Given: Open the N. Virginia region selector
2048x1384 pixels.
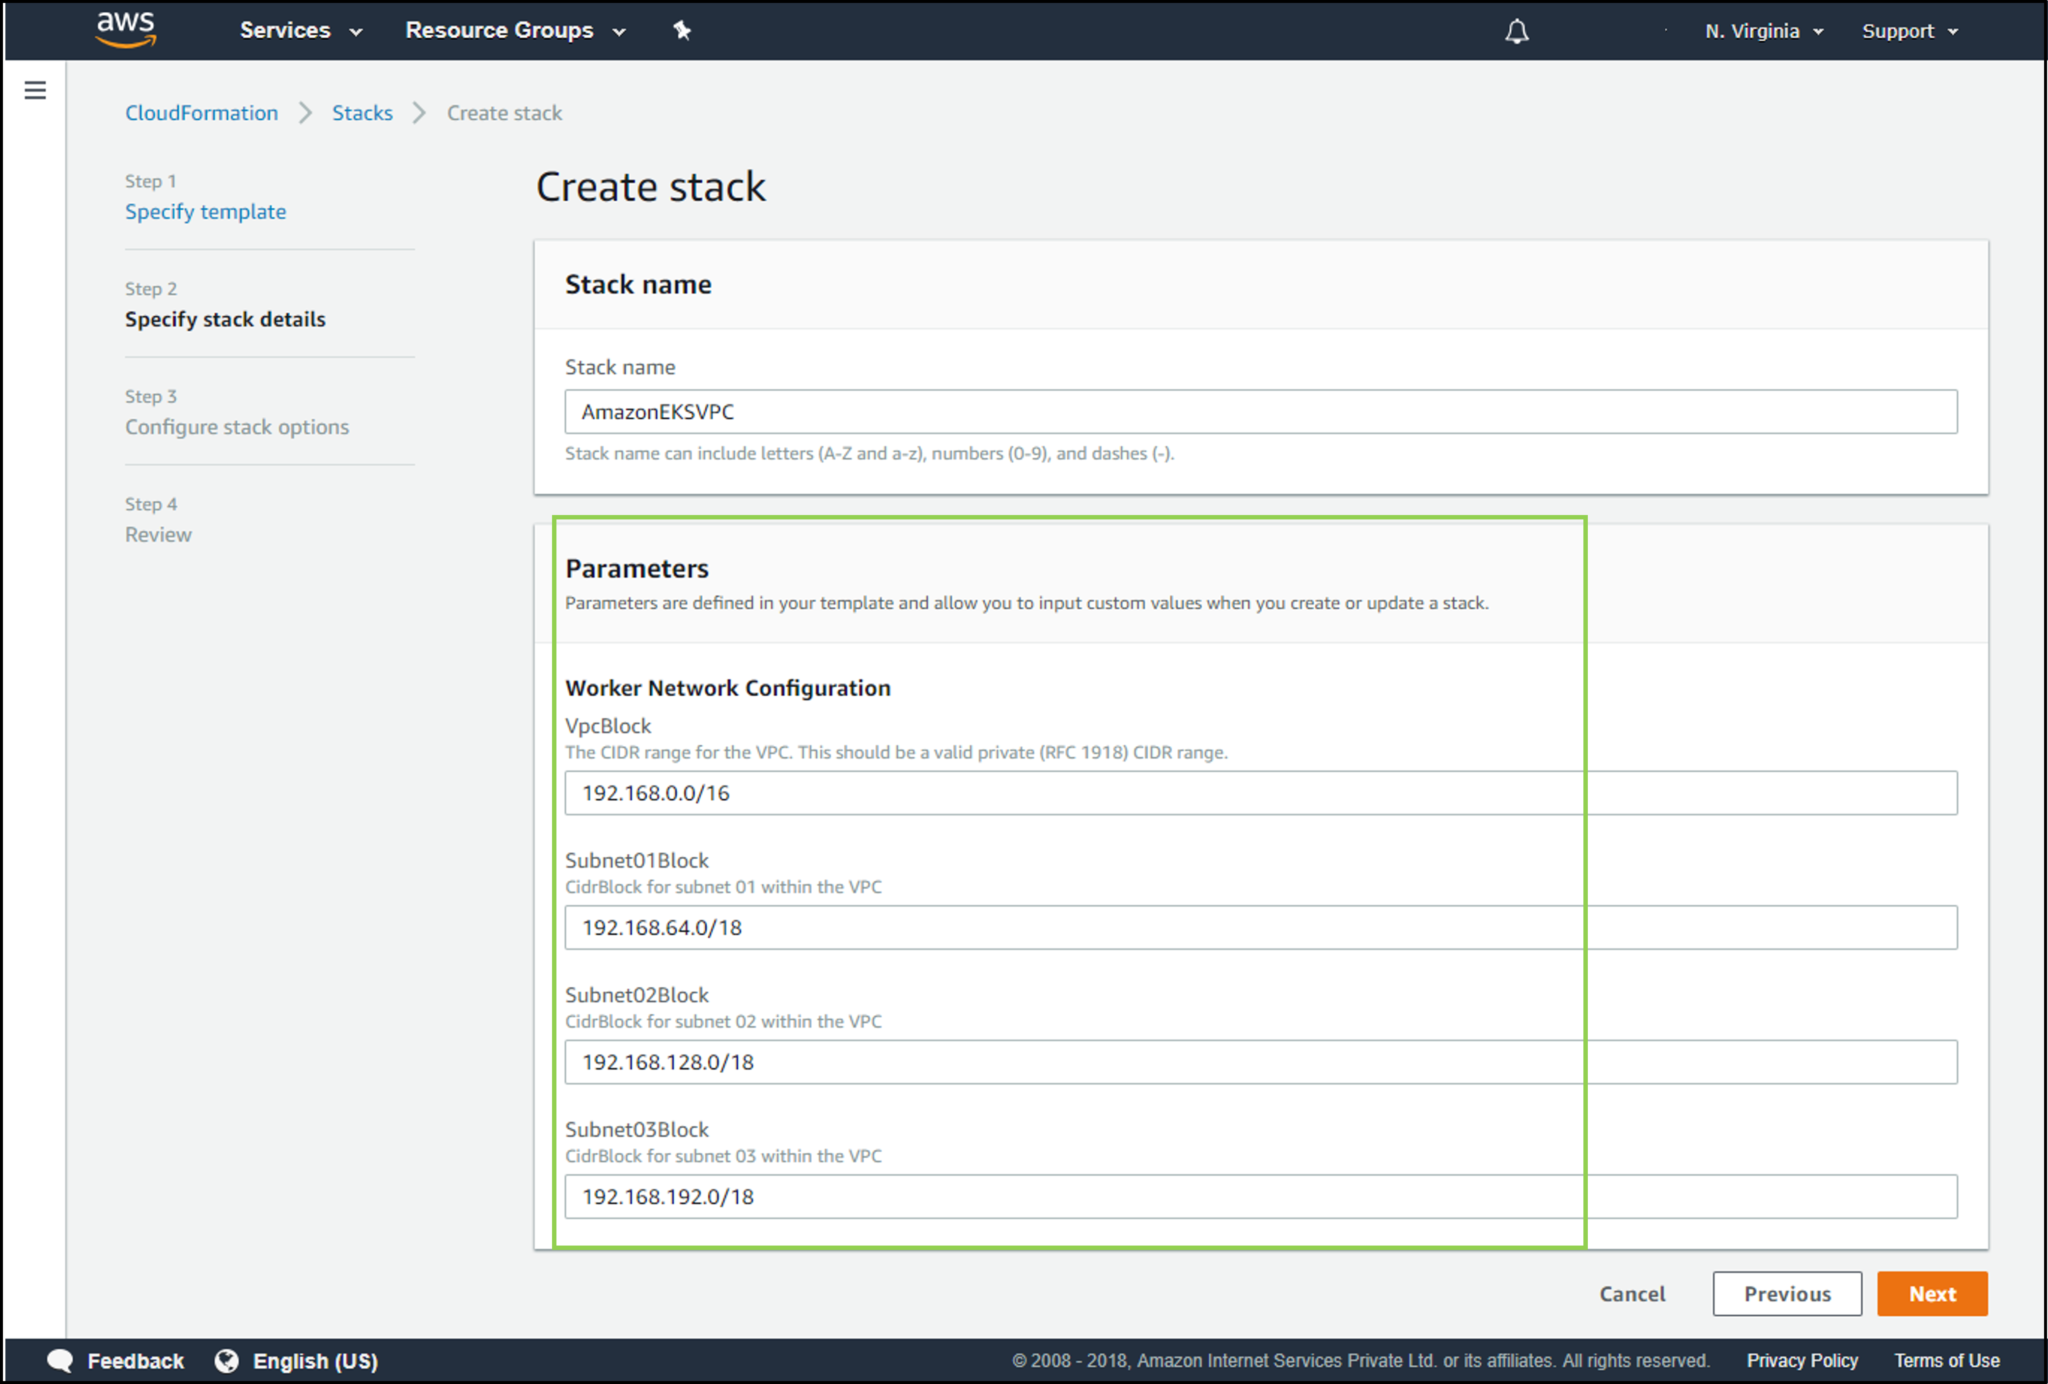Looking at the screenshot, I should (1764, 31).
